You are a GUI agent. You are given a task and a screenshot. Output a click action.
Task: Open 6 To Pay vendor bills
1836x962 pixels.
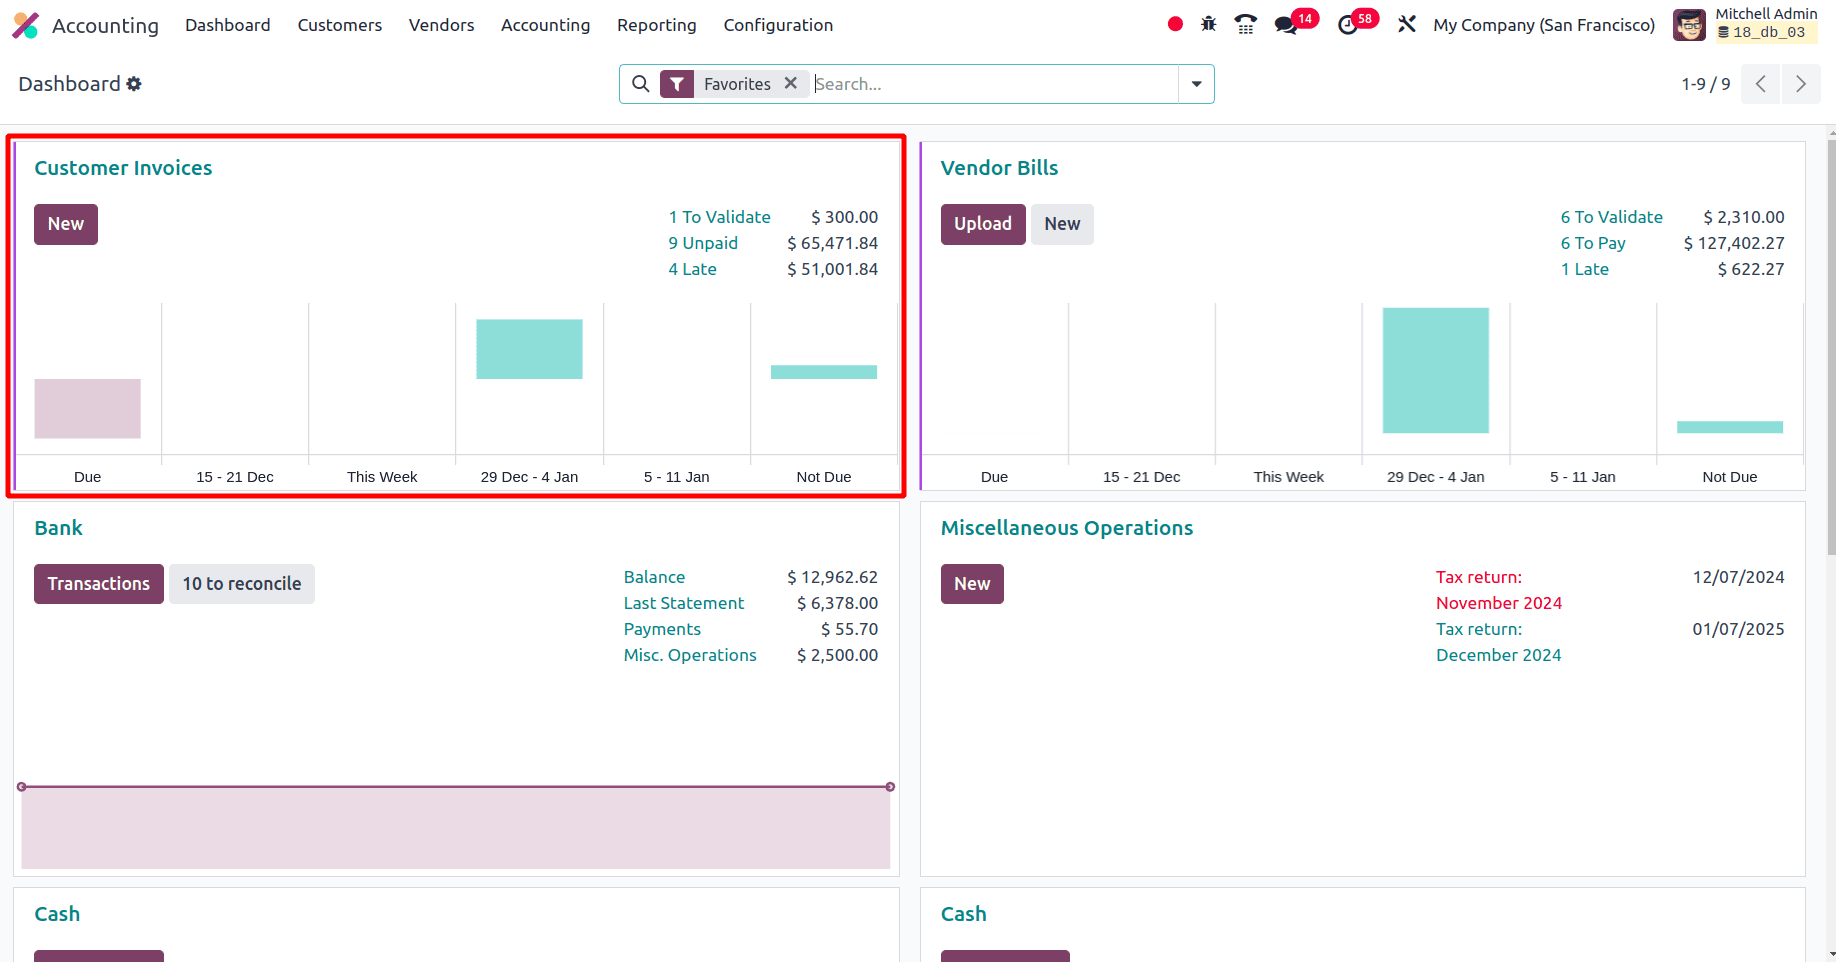(1593, 243)
